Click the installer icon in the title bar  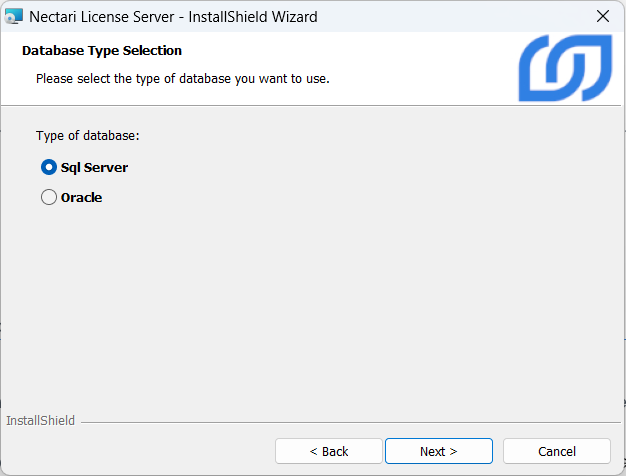coord(14,16)
